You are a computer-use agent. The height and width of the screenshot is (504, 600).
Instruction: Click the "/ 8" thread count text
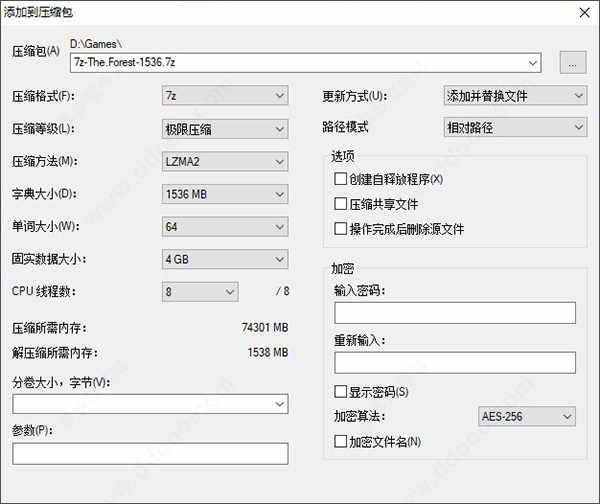282,291
